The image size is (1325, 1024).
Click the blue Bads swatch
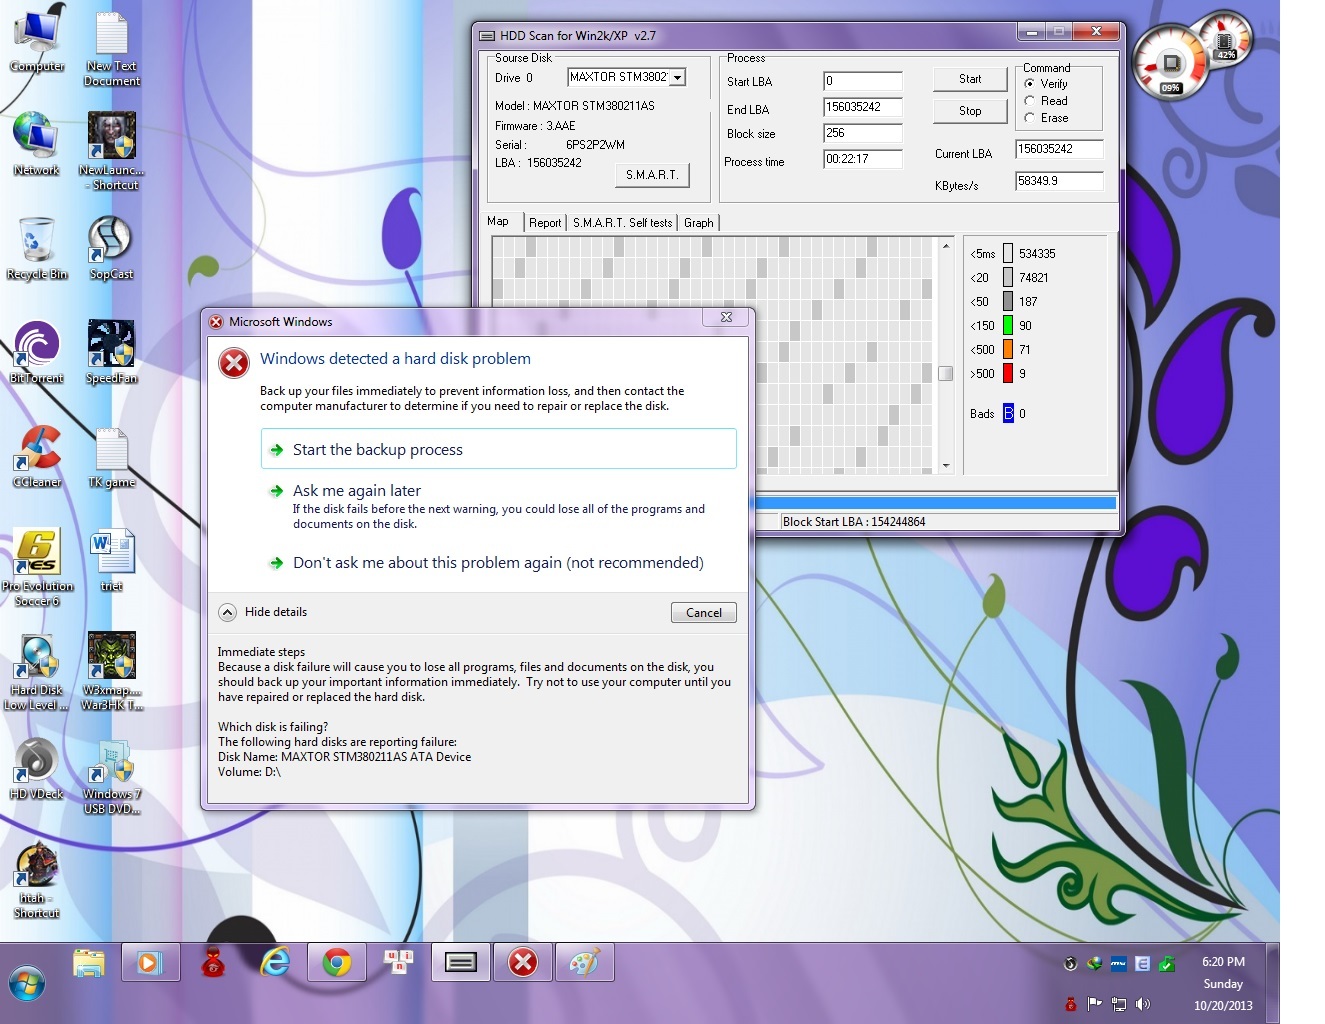(1008, 413)
